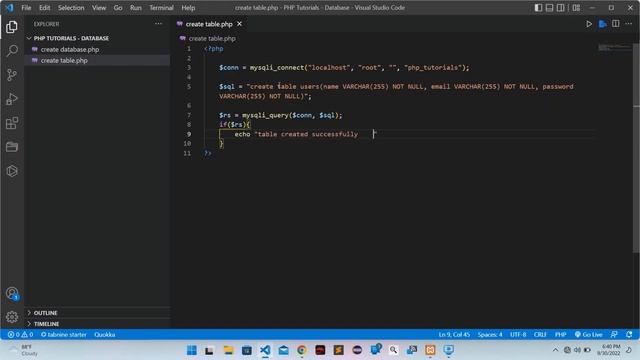Image resolution: width=640 pixels, height=360 pixels.
Task: Open the Go menu
Action: point(118,8)
